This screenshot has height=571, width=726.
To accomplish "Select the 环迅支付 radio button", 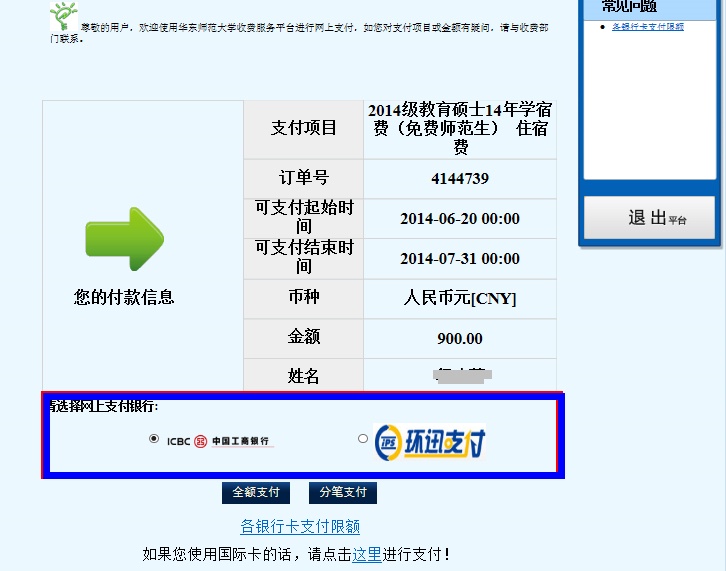I will 362,438.
